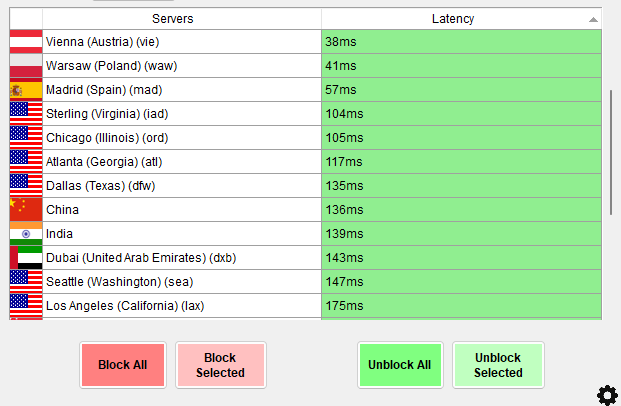The height and width of the screenshot is (406, 621).
Task: Click the 175ms latency cell
Action: (461, 305)
